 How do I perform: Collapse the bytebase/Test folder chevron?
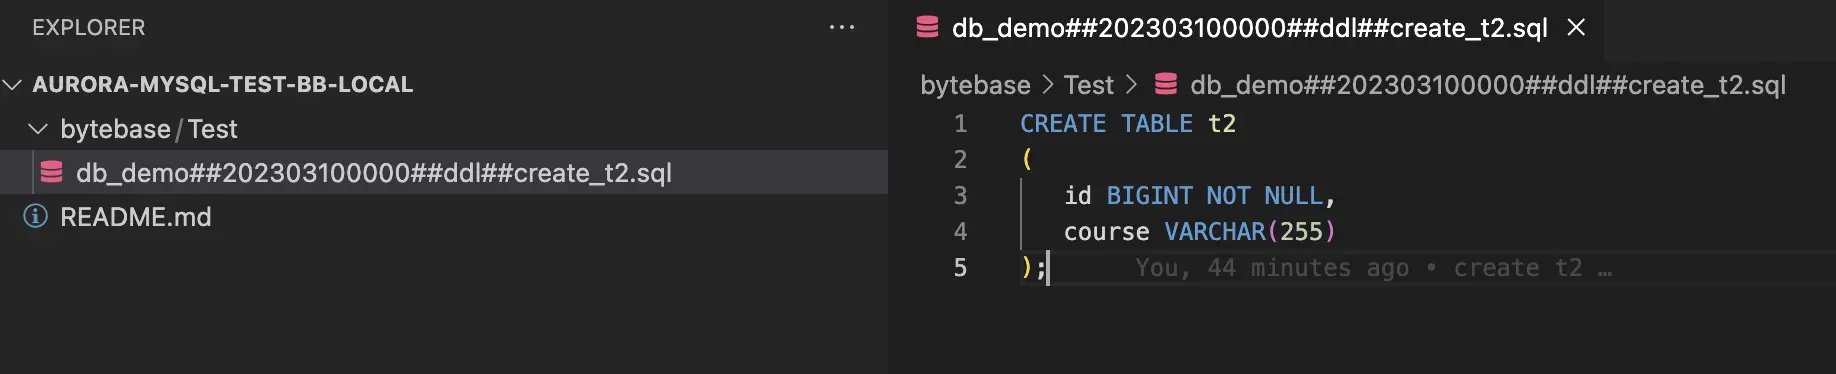point(38,129)
